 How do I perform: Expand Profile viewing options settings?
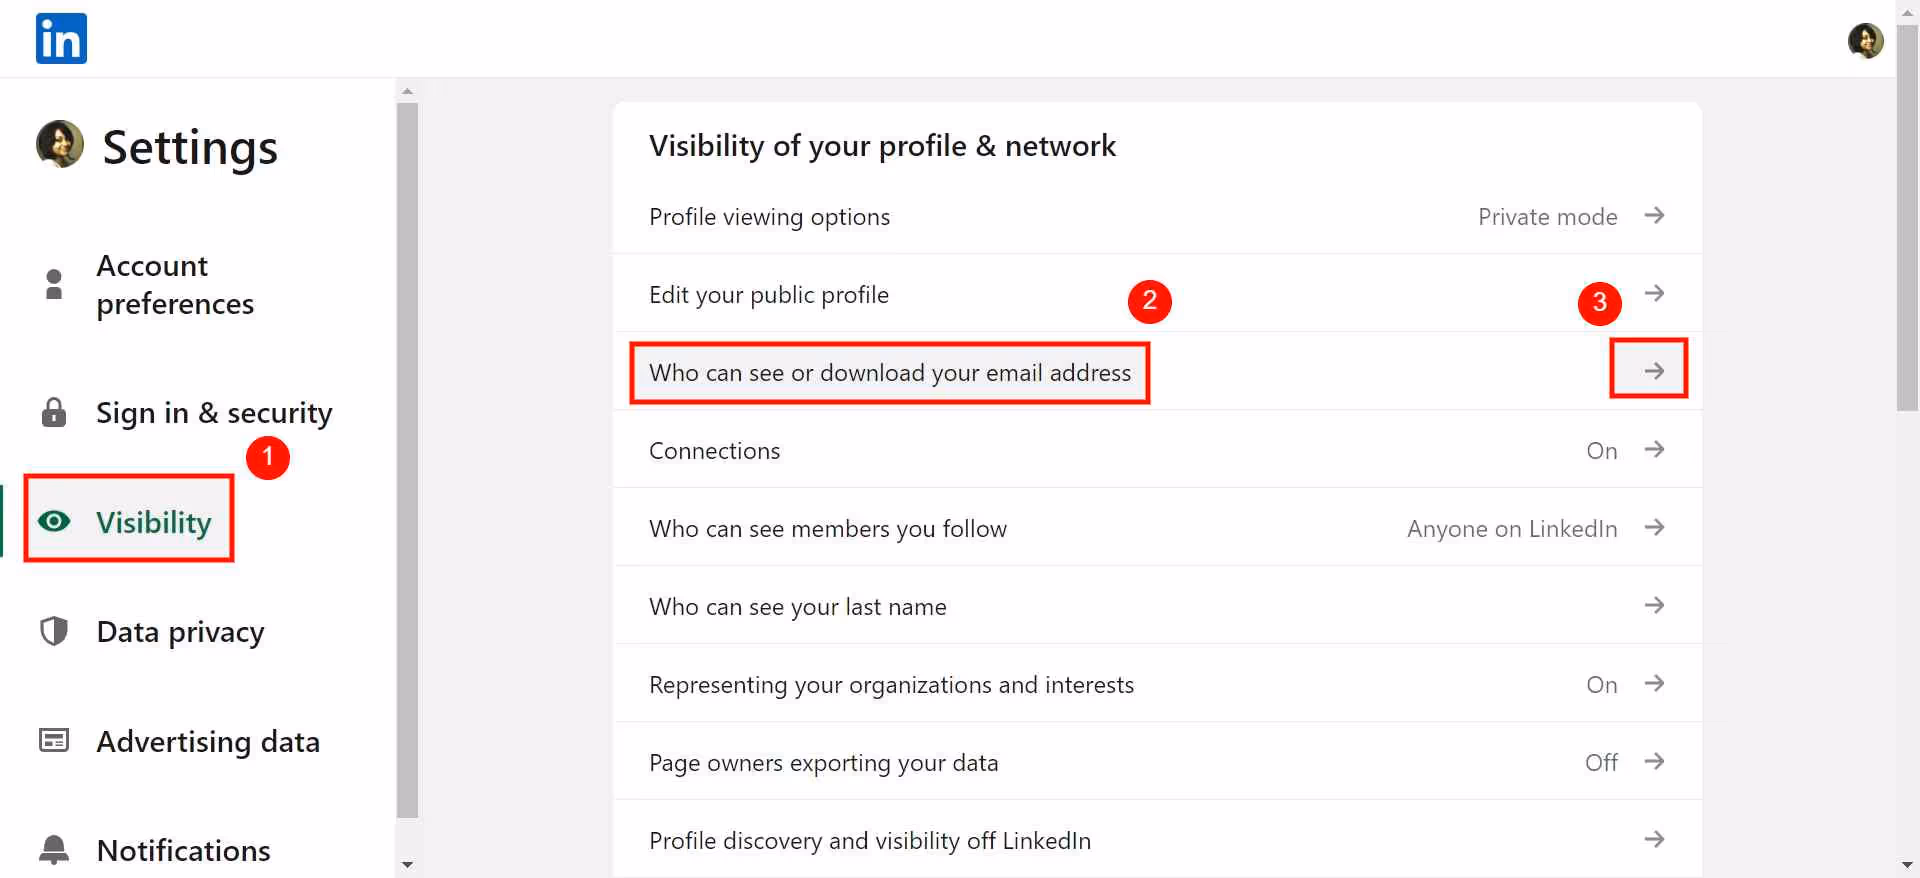tap(1655, 216)
